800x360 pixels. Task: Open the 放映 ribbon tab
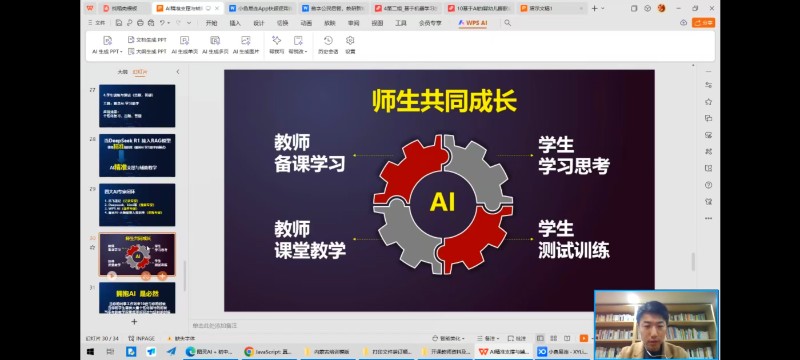[330, 23]
